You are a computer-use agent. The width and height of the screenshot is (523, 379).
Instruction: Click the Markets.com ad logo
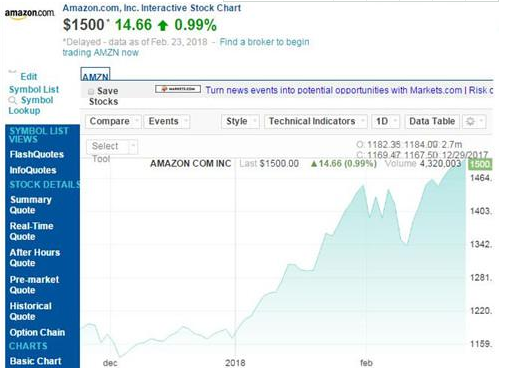click(178, 89)
